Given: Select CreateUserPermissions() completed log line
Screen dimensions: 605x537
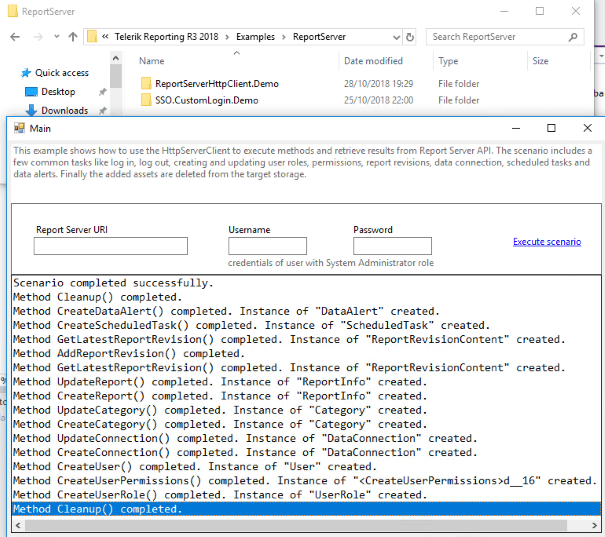Looking at the screenshot, I should pos(306,481).
